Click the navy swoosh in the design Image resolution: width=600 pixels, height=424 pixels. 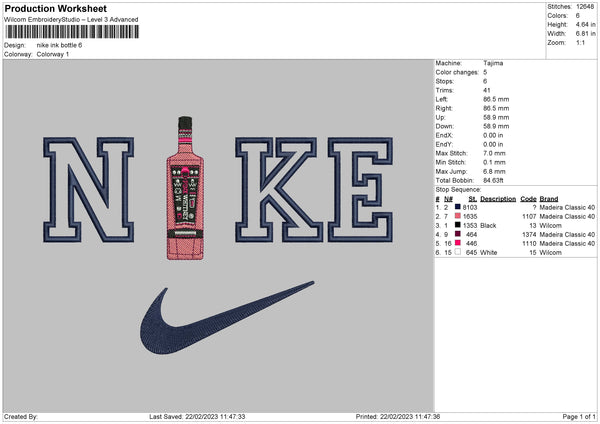pos(227,318)
